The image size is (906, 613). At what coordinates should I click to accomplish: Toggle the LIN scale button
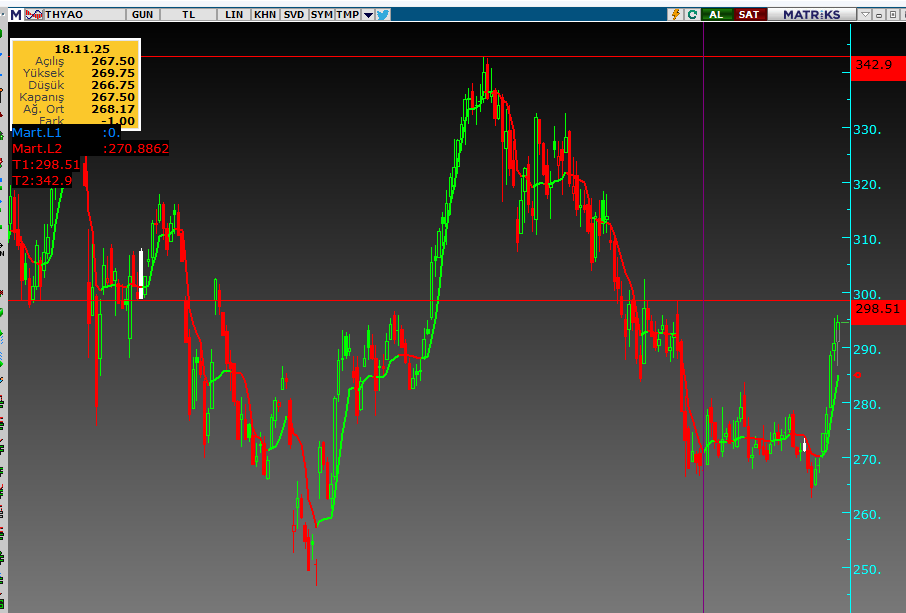coord(234,14)
